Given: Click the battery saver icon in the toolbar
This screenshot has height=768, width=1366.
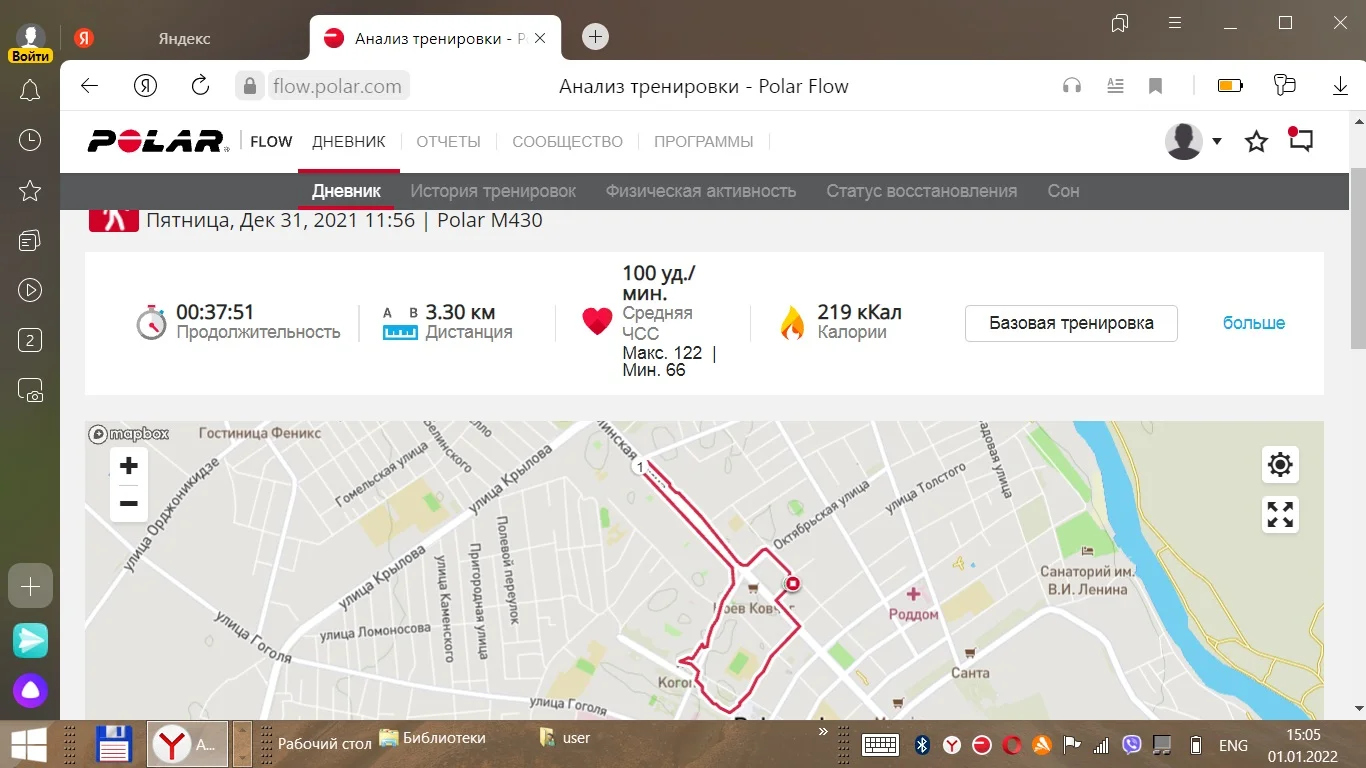Looking at the screenshot, I should 1230,86.
